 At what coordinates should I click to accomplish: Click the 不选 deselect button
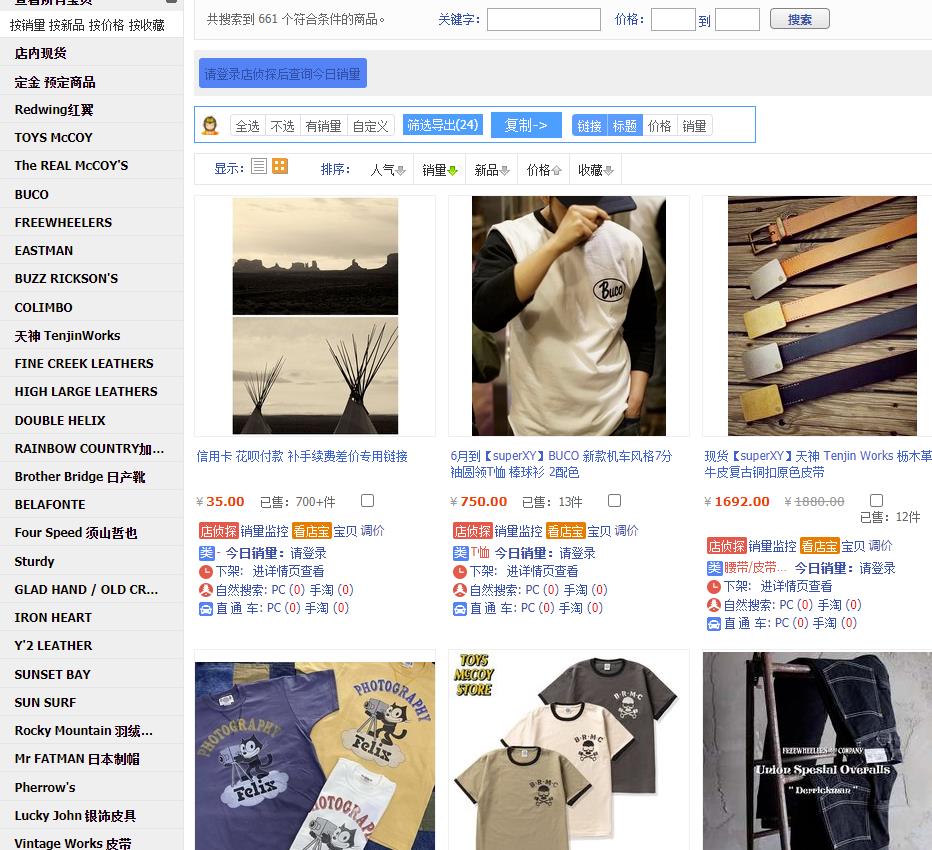click(282, 126)
